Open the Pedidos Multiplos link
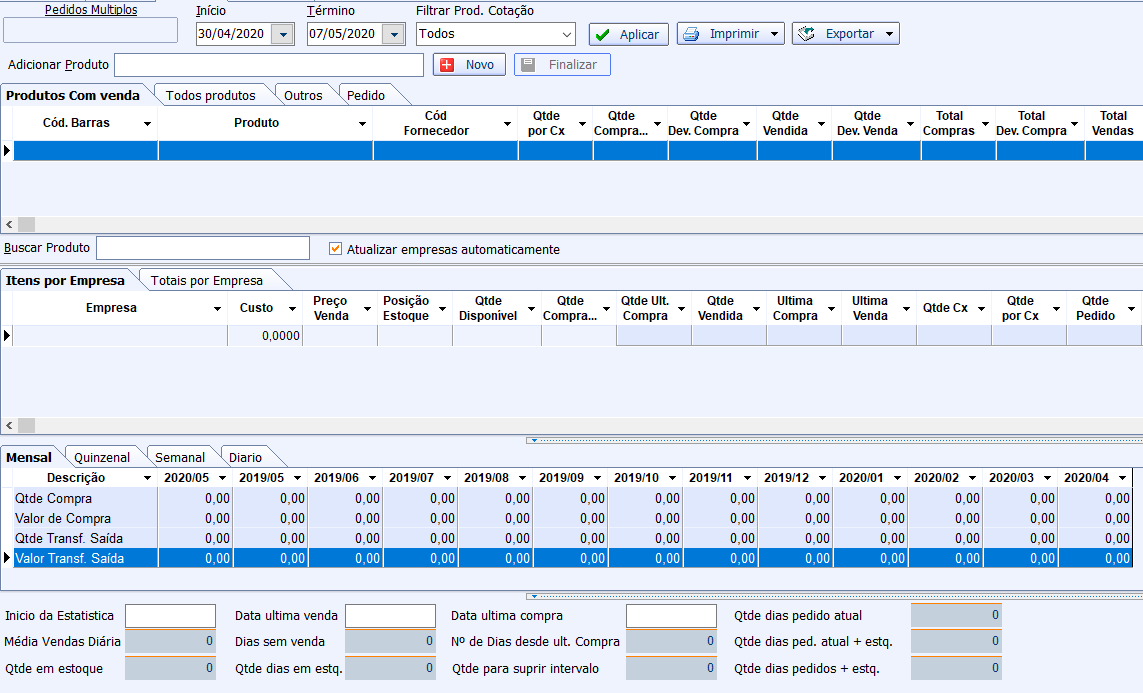 pos(91,10)
